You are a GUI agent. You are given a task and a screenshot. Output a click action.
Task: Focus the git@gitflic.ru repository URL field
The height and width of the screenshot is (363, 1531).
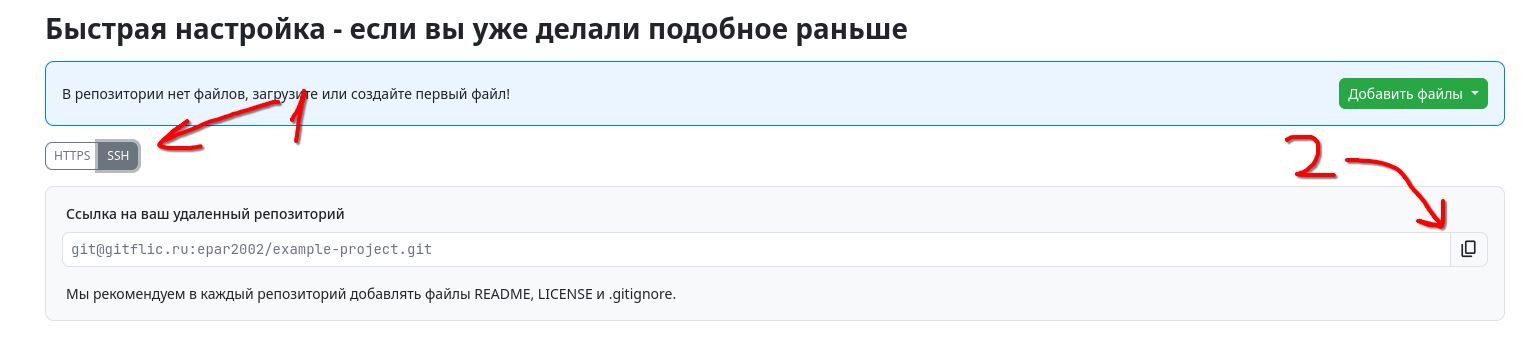(756, 249)
